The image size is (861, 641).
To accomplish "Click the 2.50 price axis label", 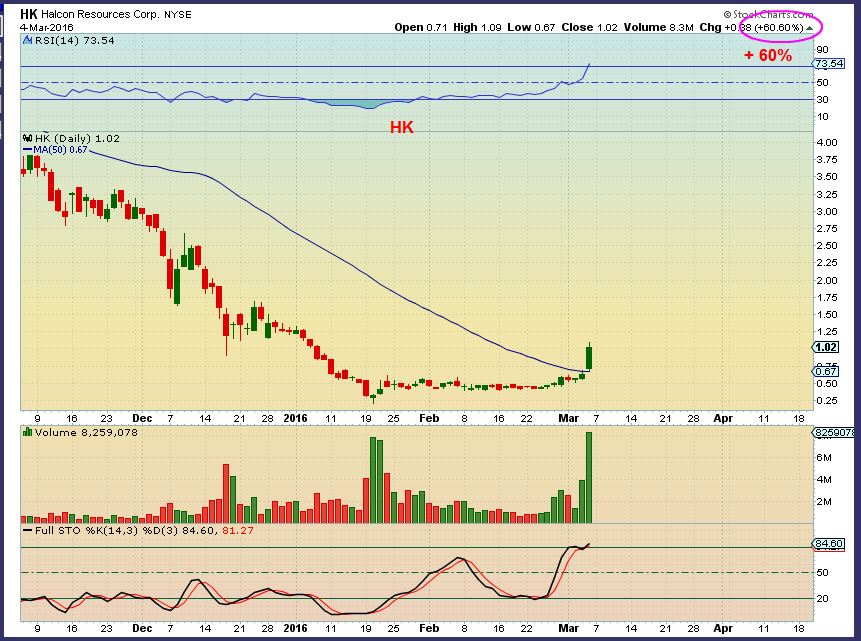I will point(827,246).
